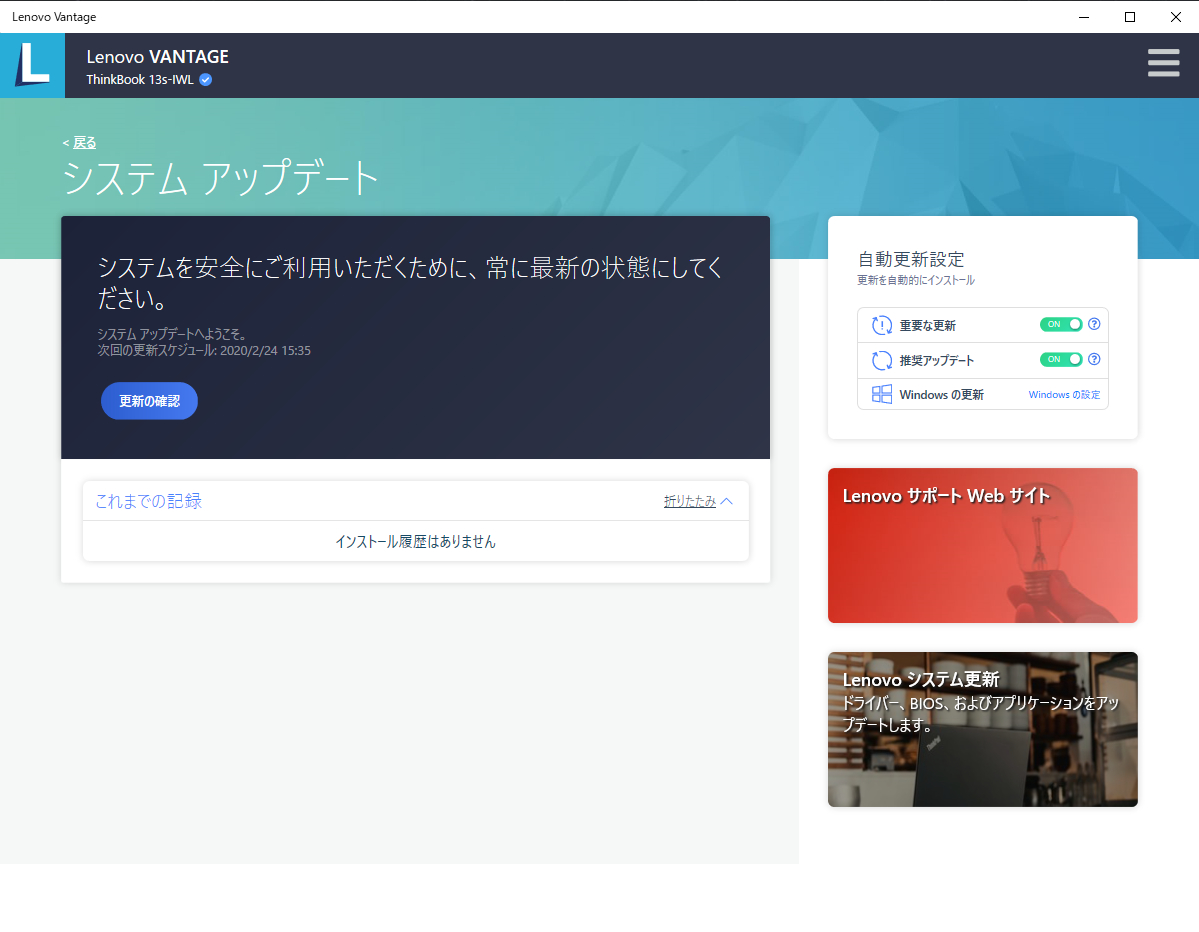Click the これまでの記録 heading

click(x=148, y=501)
